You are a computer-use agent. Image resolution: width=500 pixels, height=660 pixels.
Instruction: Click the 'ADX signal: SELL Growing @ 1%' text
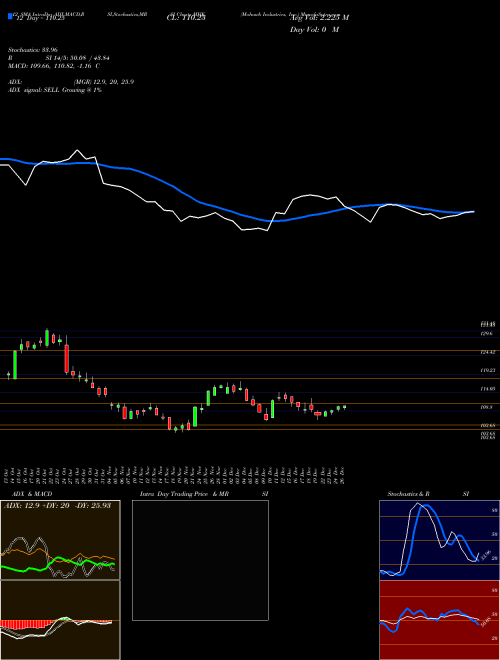click(x=55, y=90)
